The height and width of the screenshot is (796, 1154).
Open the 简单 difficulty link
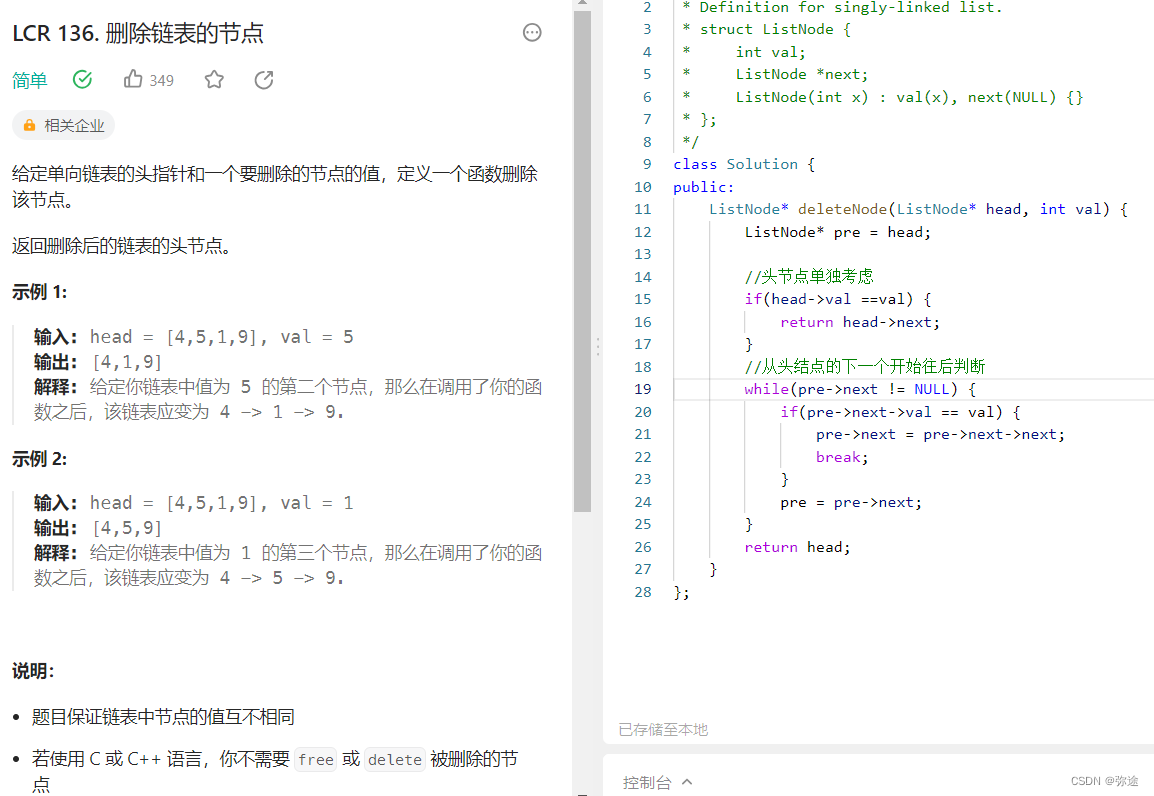point(29,80)
